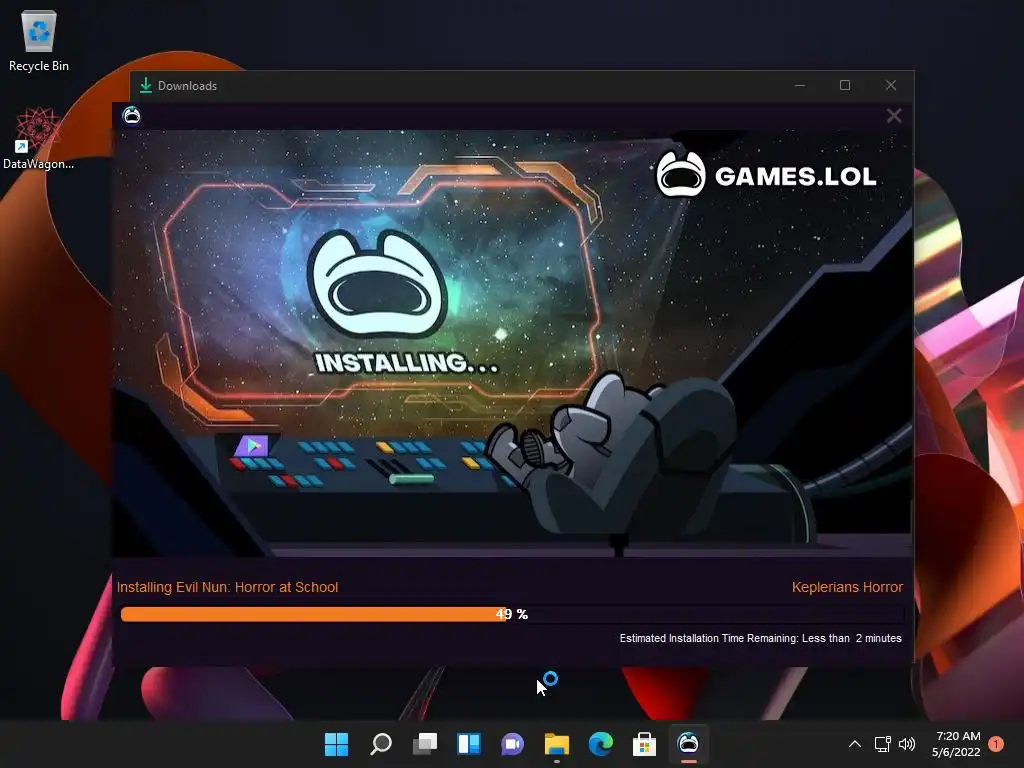
Task: Click the 'Keplerians Horror' publisher label
Action: click(847, 587)
